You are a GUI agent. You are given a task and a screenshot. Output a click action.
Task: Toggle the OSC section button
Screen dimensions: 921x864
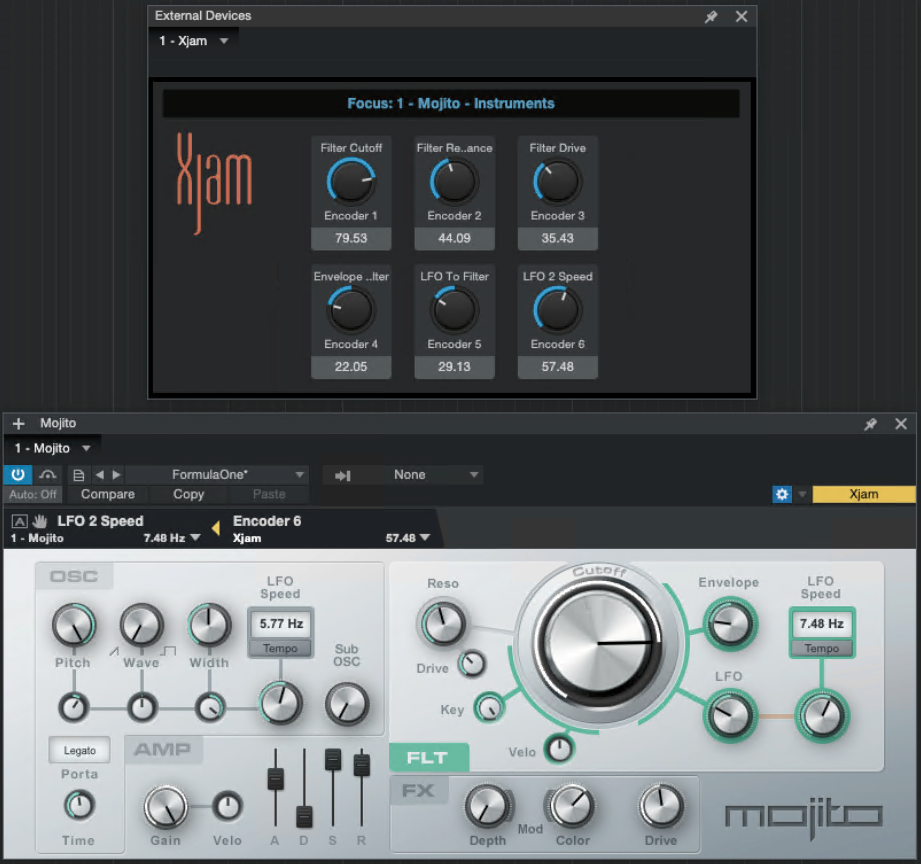point(74,576)
